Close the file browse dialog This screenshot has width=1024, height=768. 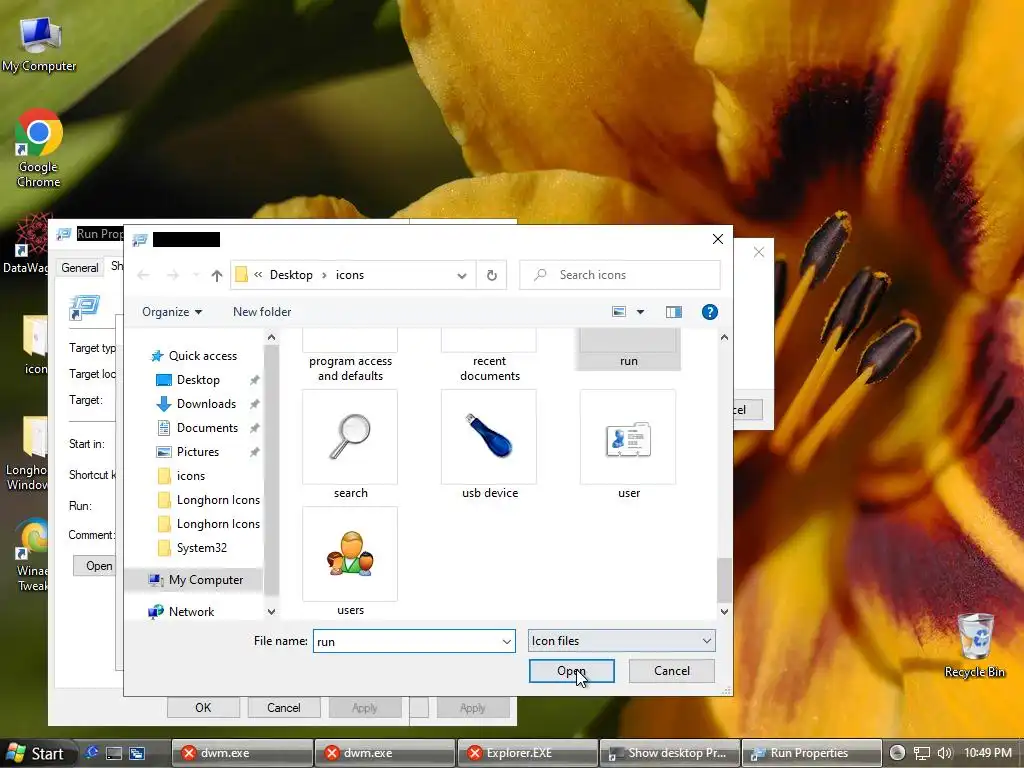tap(718, 239)
